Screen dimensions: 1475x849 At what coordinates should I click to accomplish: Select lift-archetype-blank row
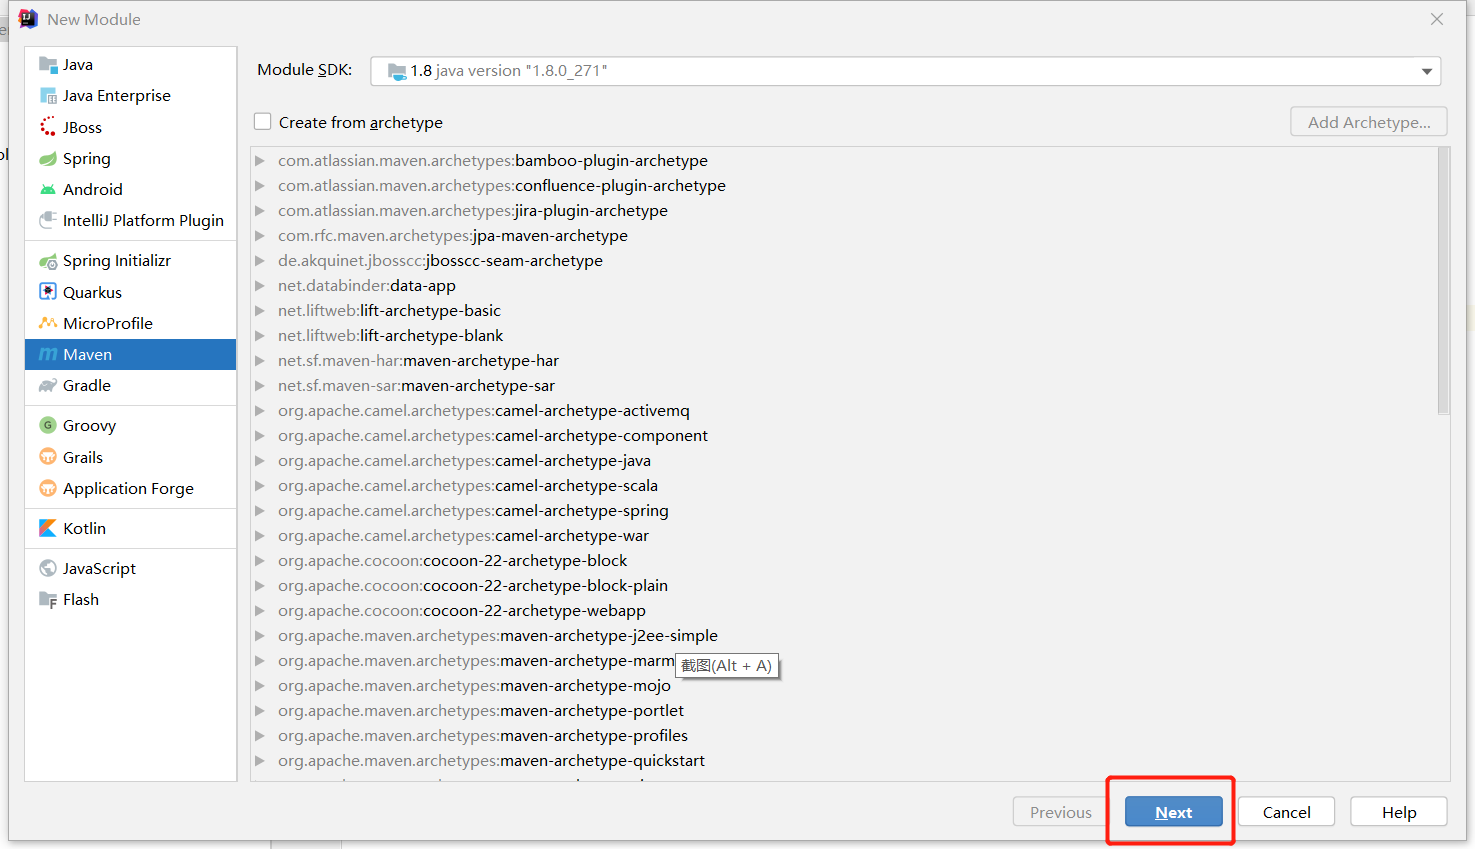click(x=843, y=336)
